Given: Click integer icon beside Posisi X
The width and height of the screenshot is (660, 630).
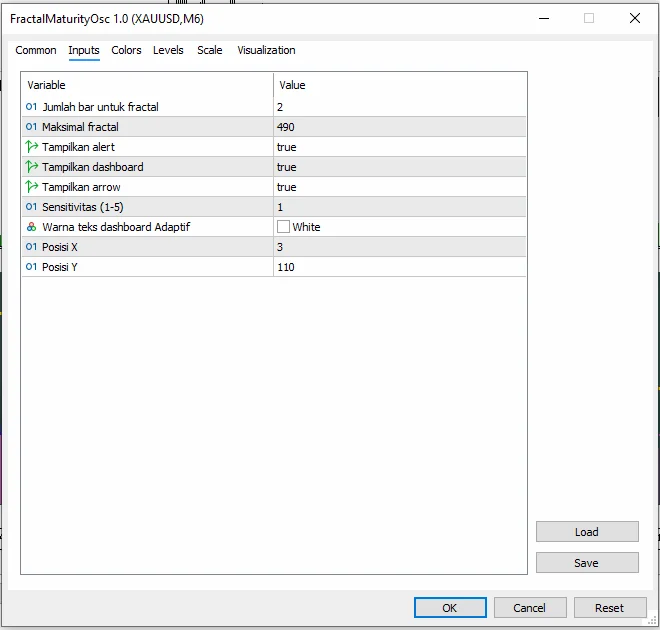Looking at the screenshot, I should coord(32,247).
